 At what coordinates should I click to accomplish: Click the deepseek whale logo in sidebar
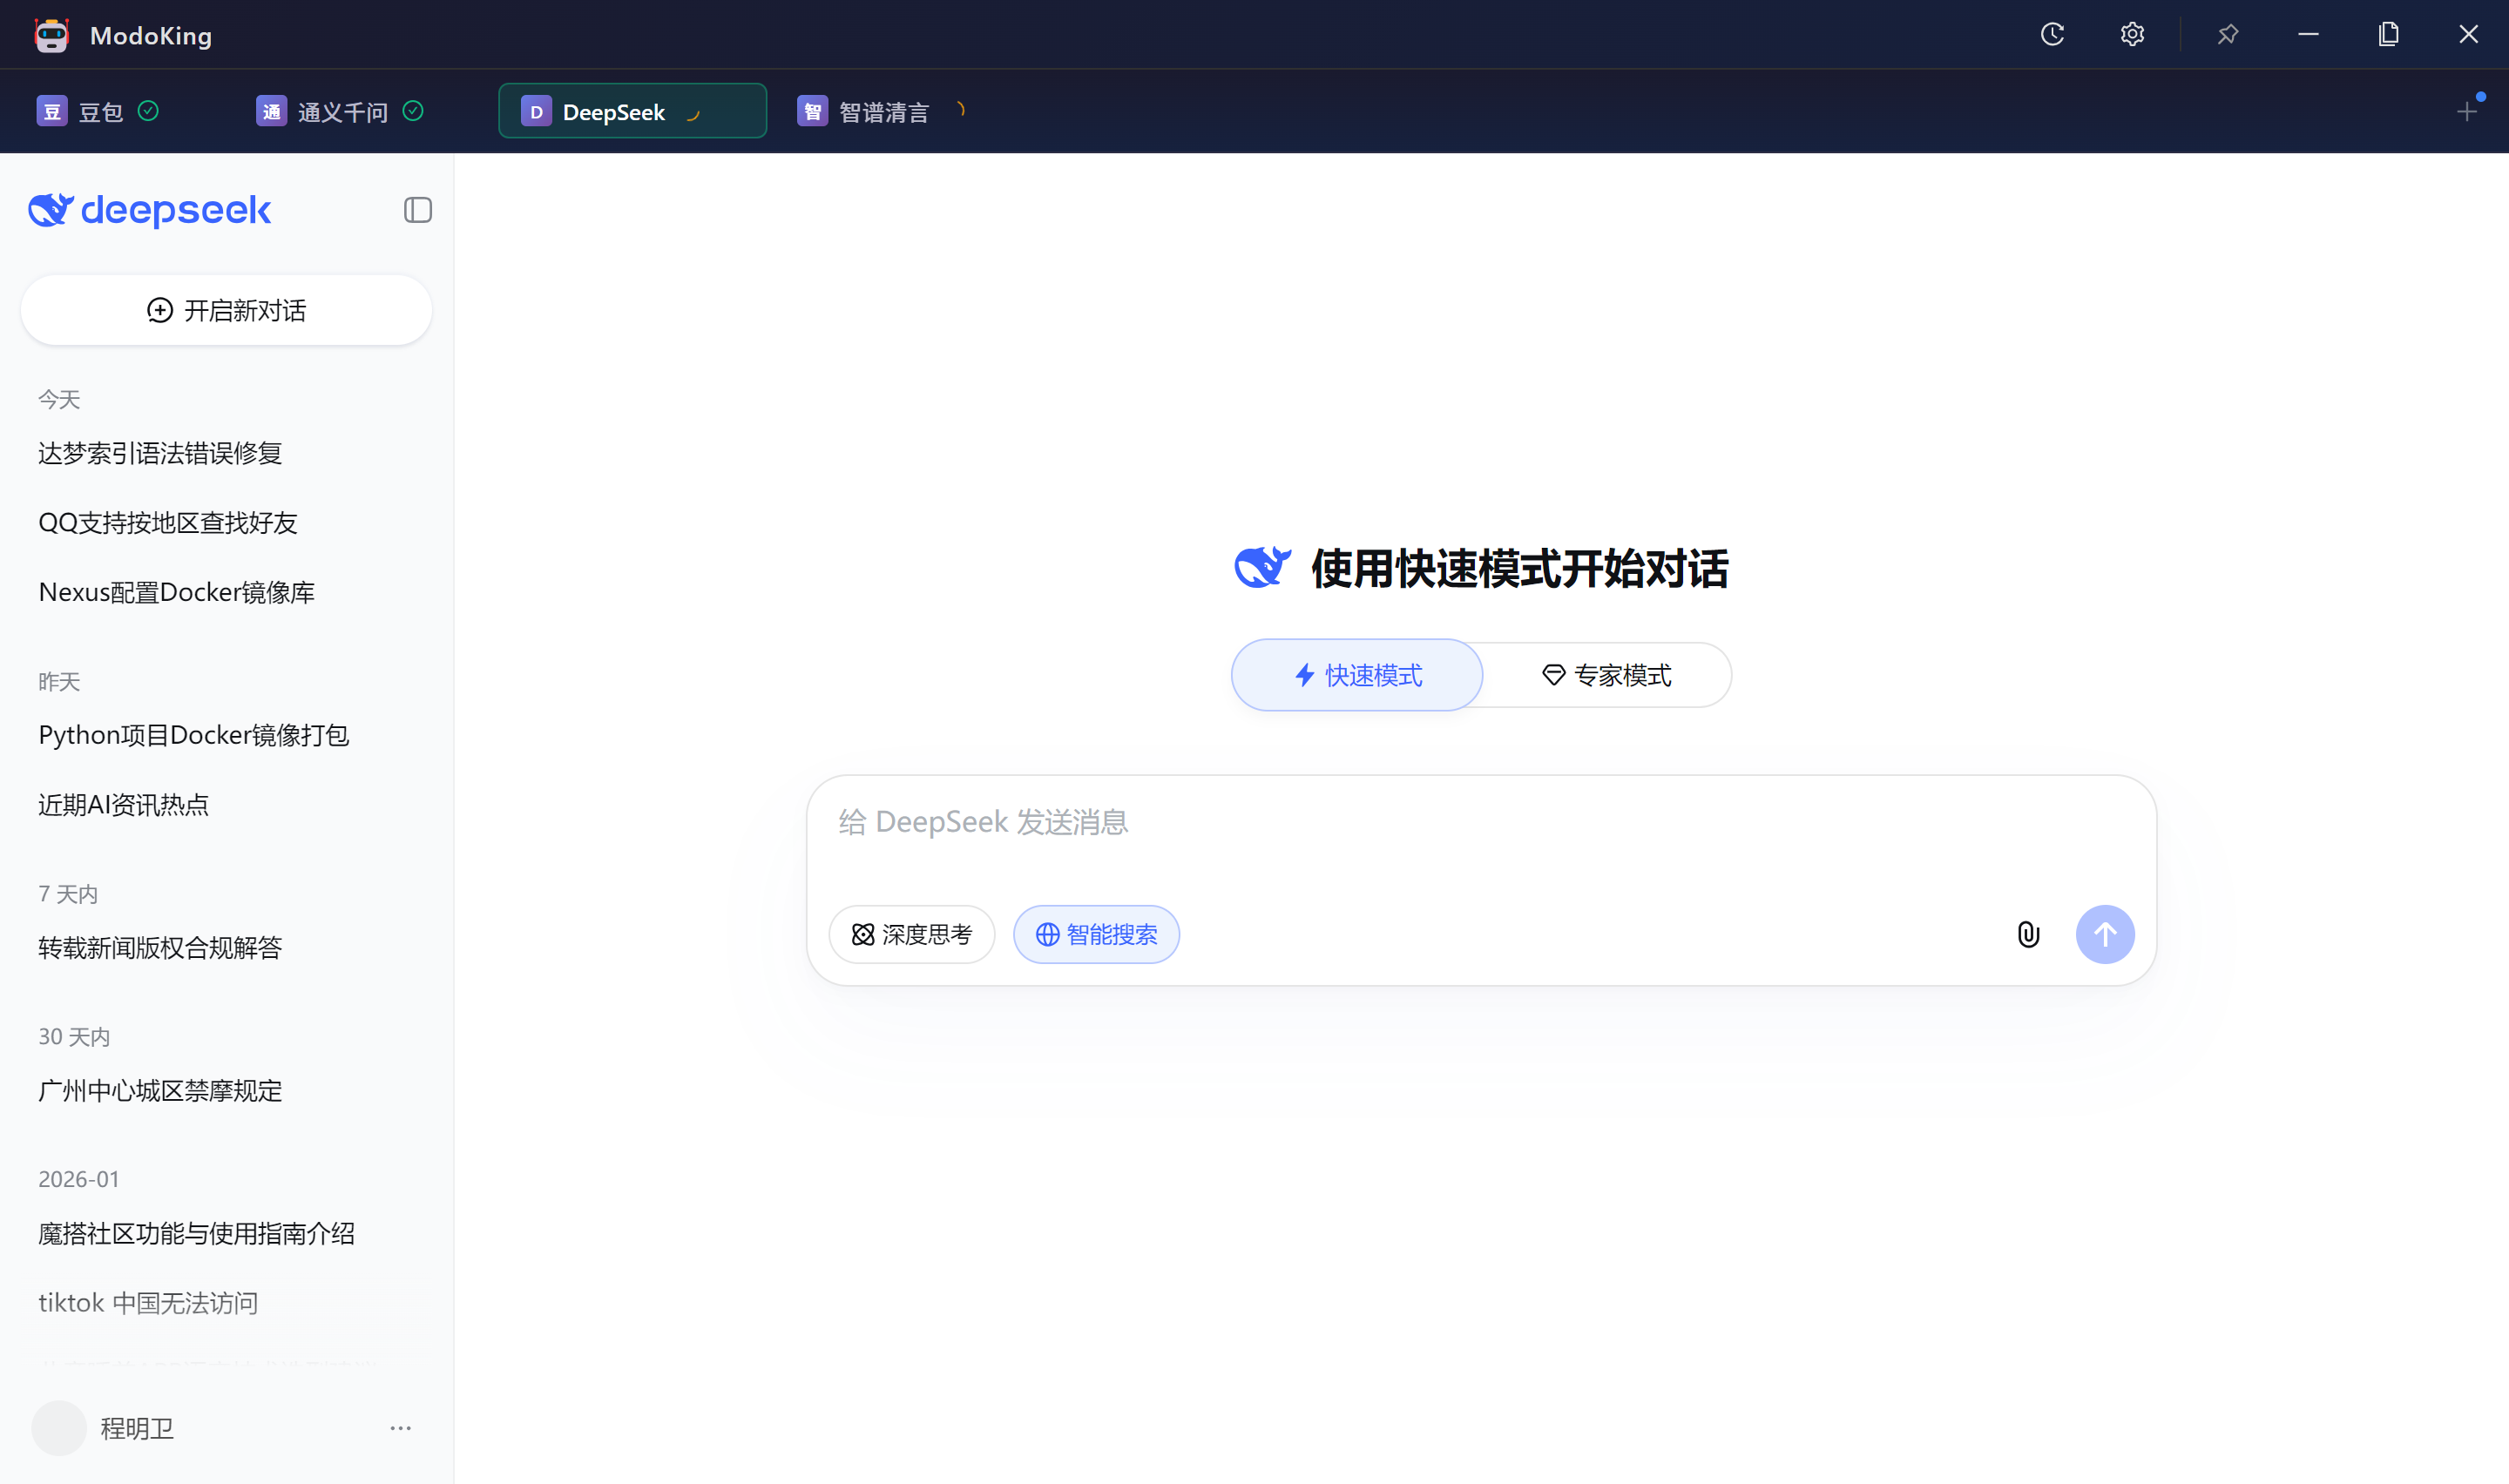(51, 210)
